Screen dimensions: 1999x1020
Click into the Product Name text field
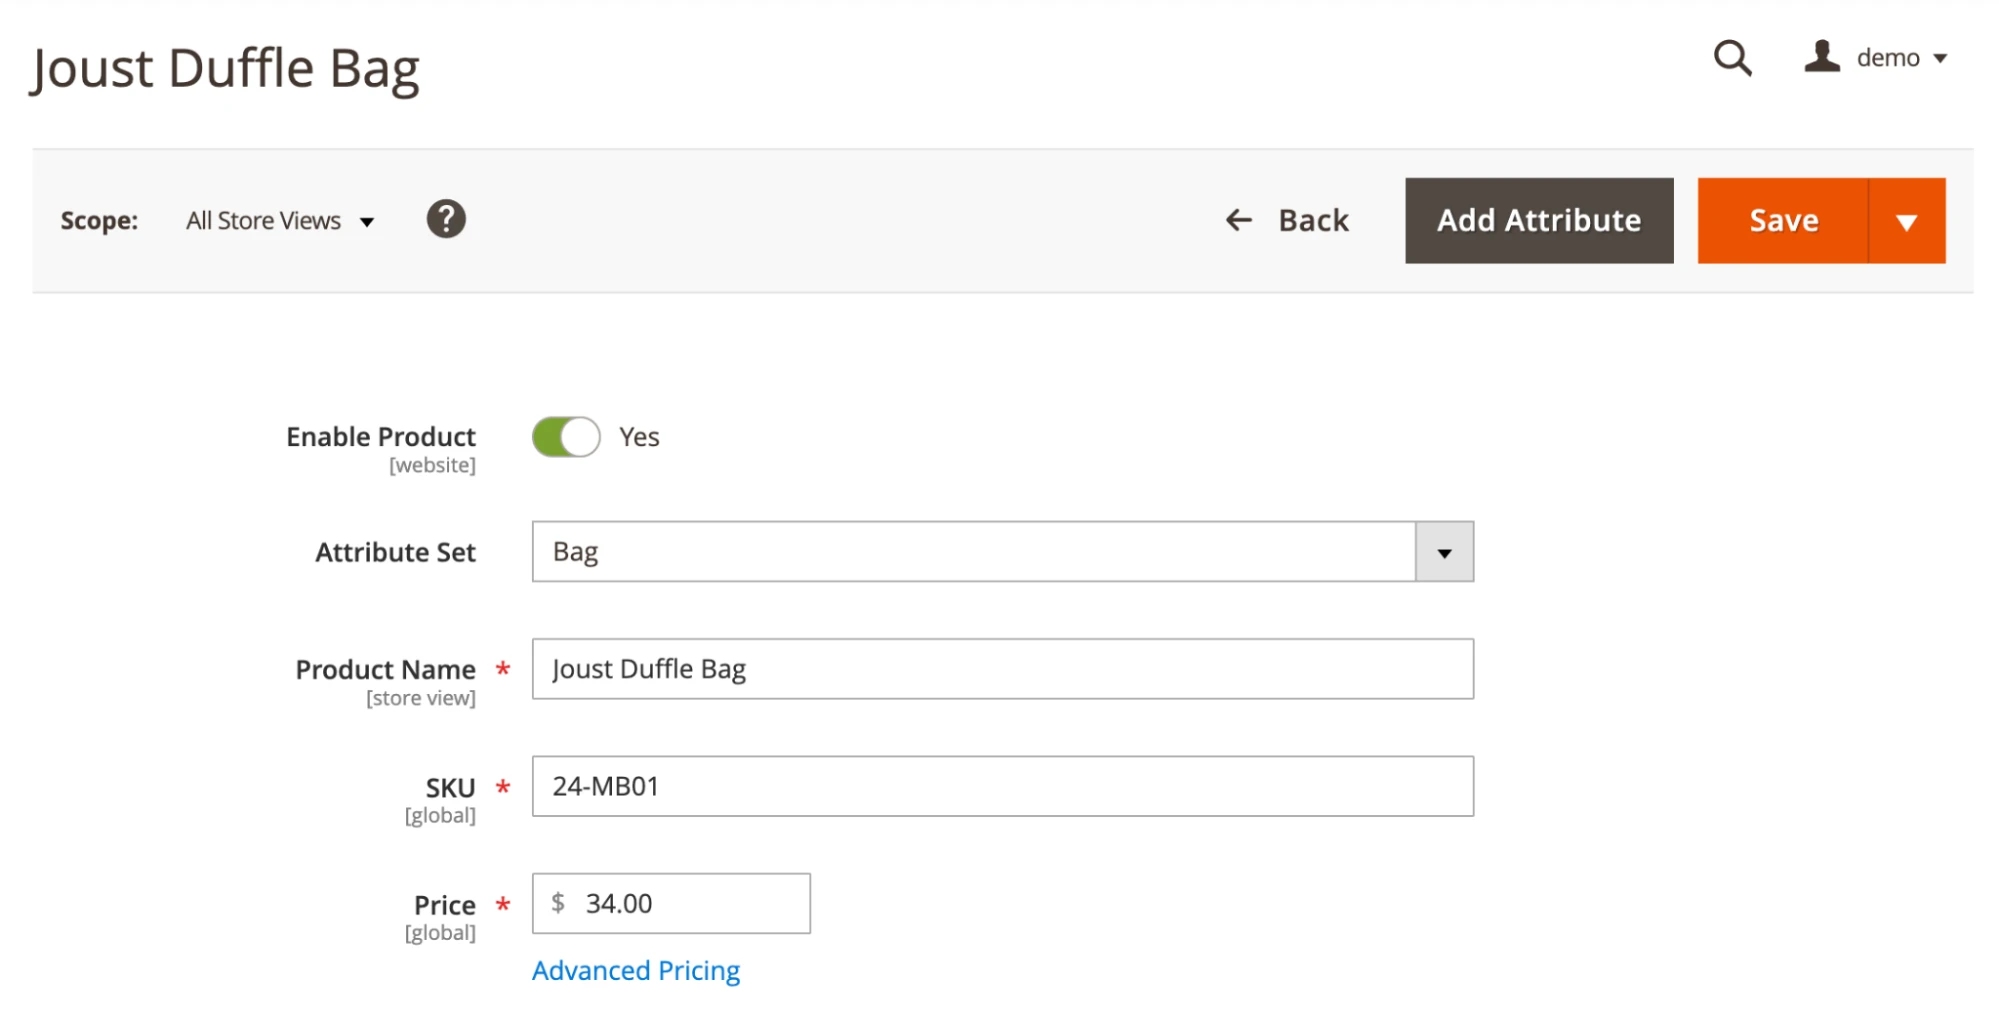coord(1002,669)
